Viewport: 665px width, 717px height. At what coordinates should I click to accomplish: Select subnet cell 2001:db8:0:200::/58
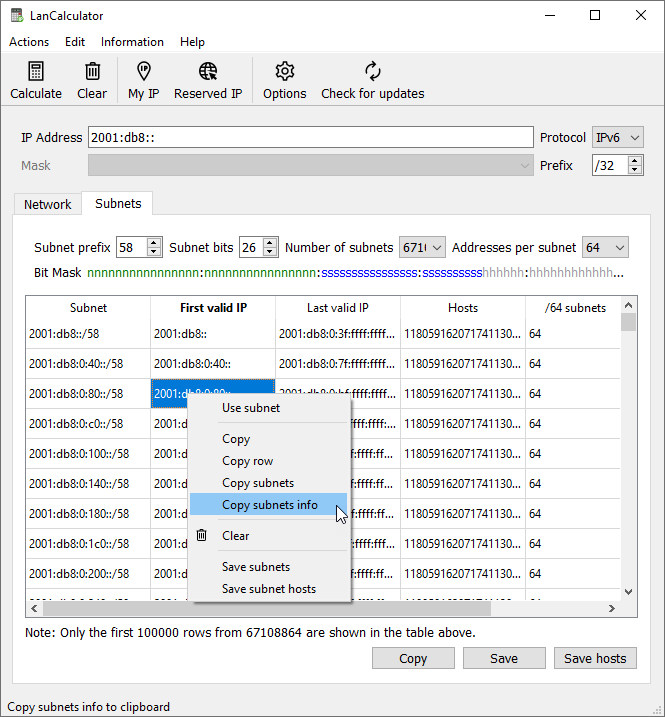pos(88,573)
